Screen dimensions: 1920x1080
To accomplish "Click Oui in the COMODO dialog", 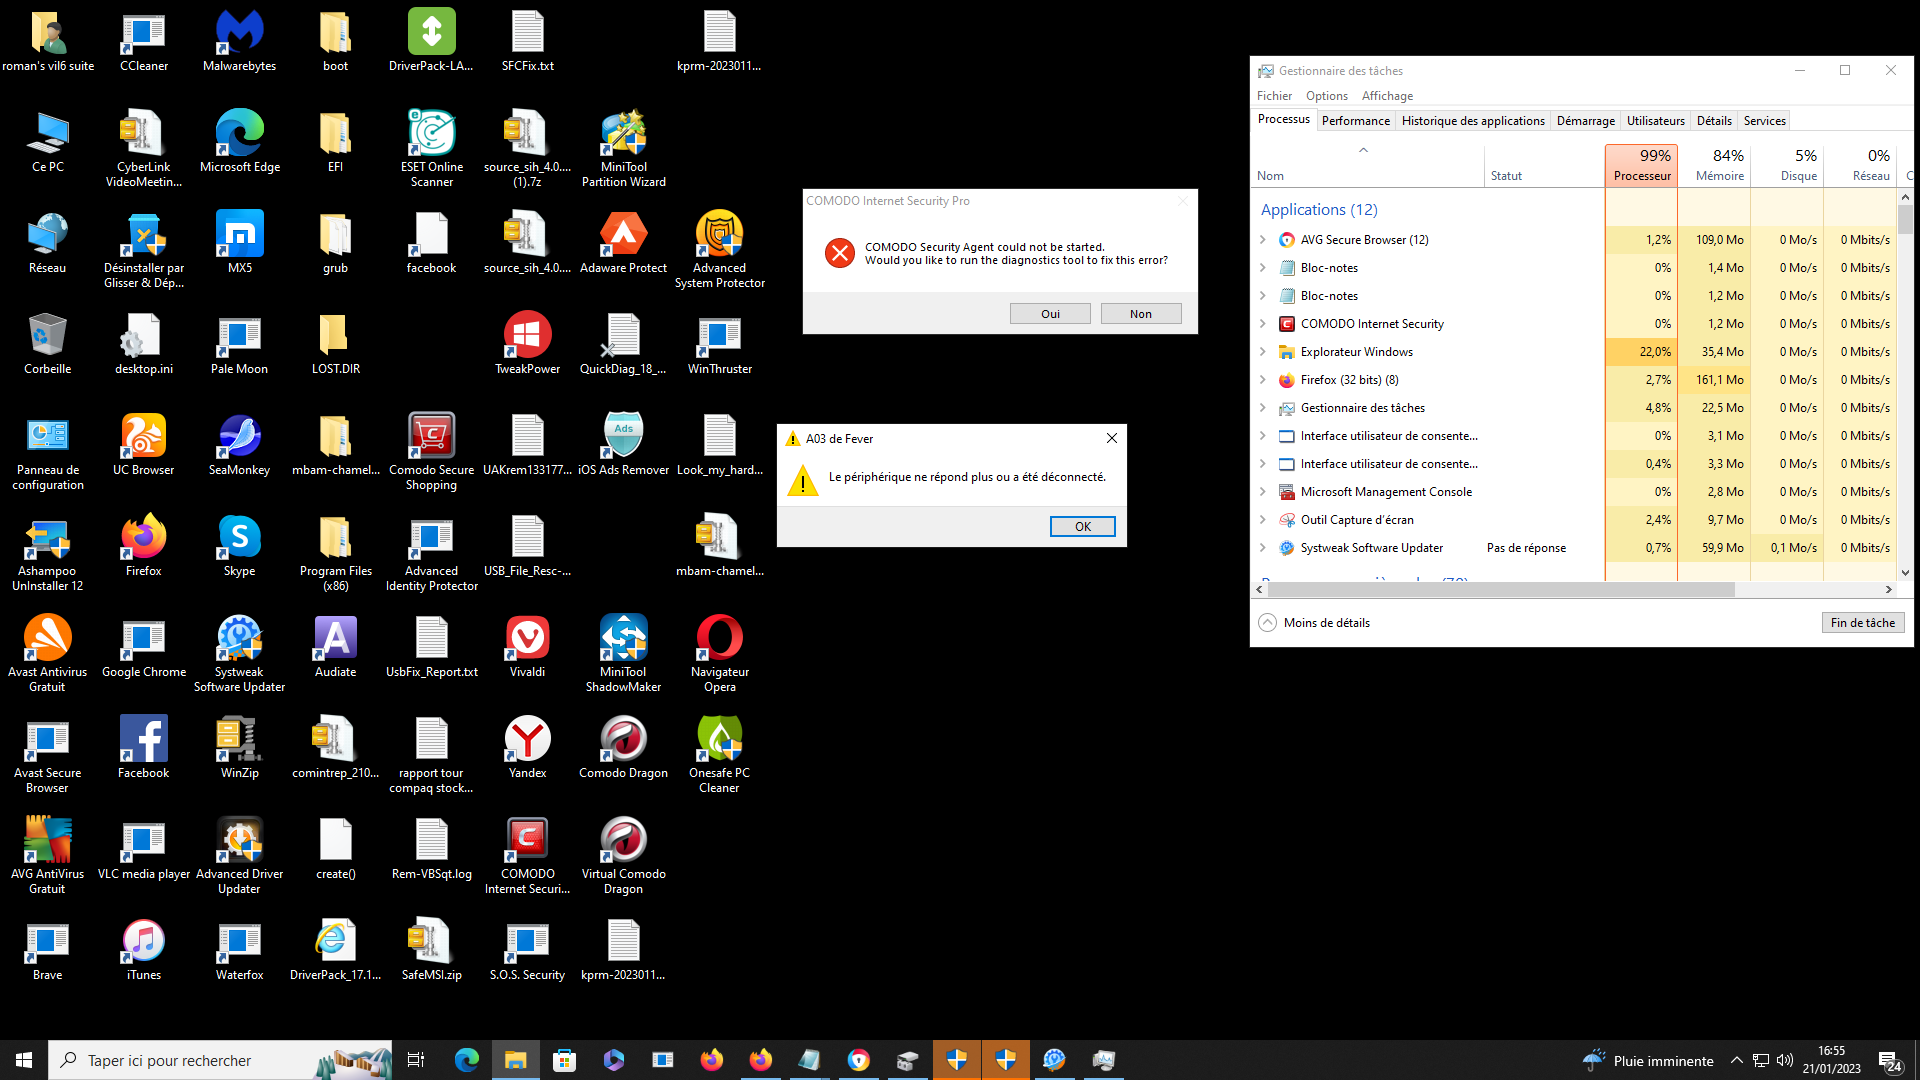I will 1050,314.
